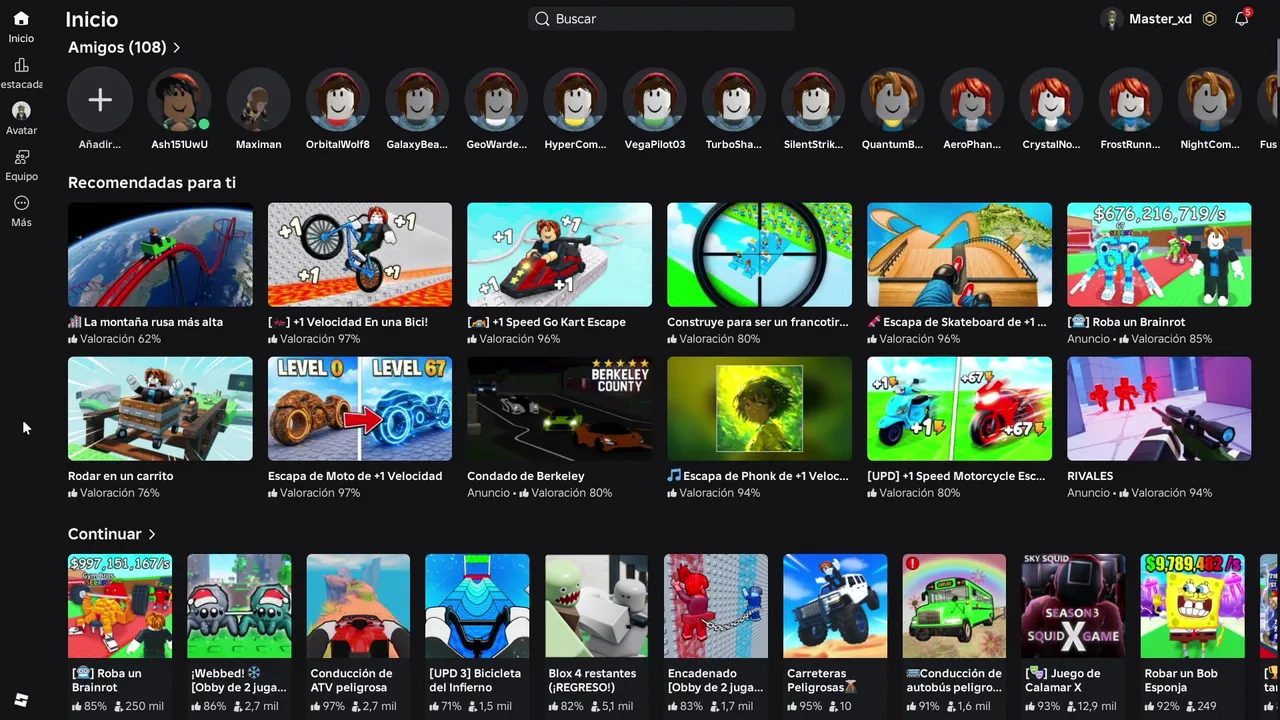The width and height of the screenshot is (1280, 720).
Task: Expand the Continuar section chevron
Action: 152,535
